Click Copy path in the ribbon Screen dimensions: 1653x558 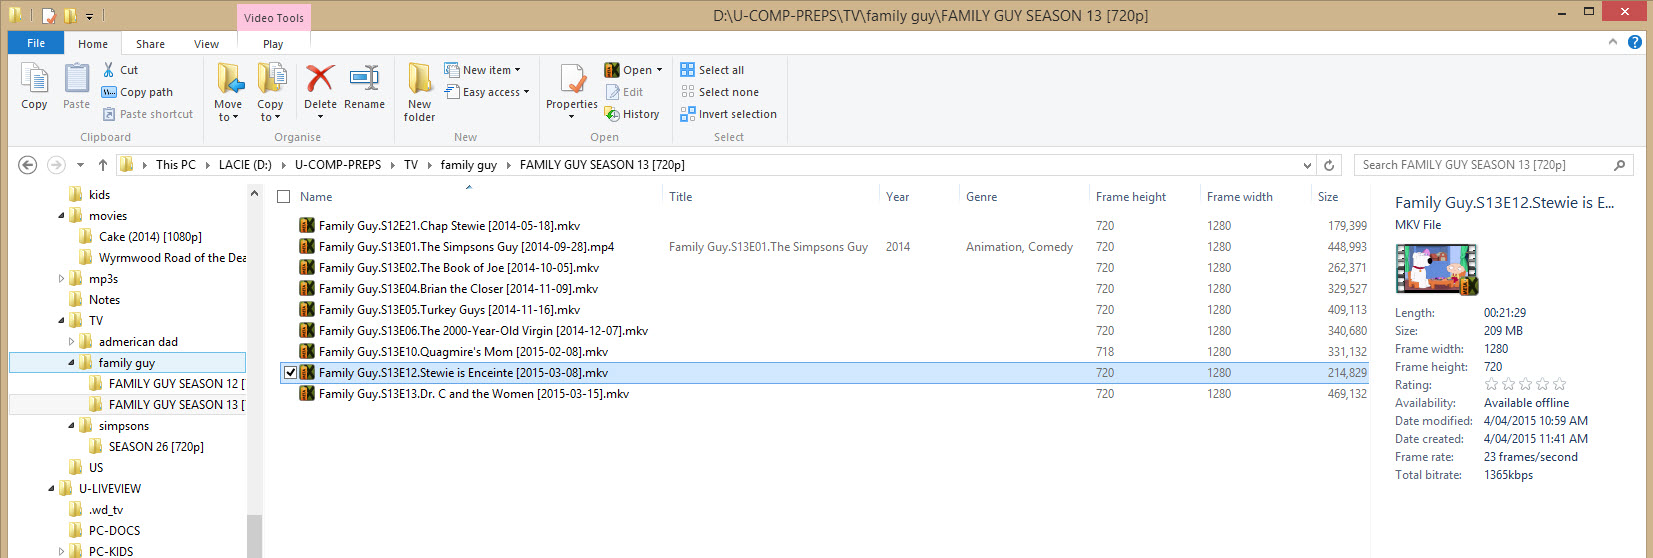(137, 92)
